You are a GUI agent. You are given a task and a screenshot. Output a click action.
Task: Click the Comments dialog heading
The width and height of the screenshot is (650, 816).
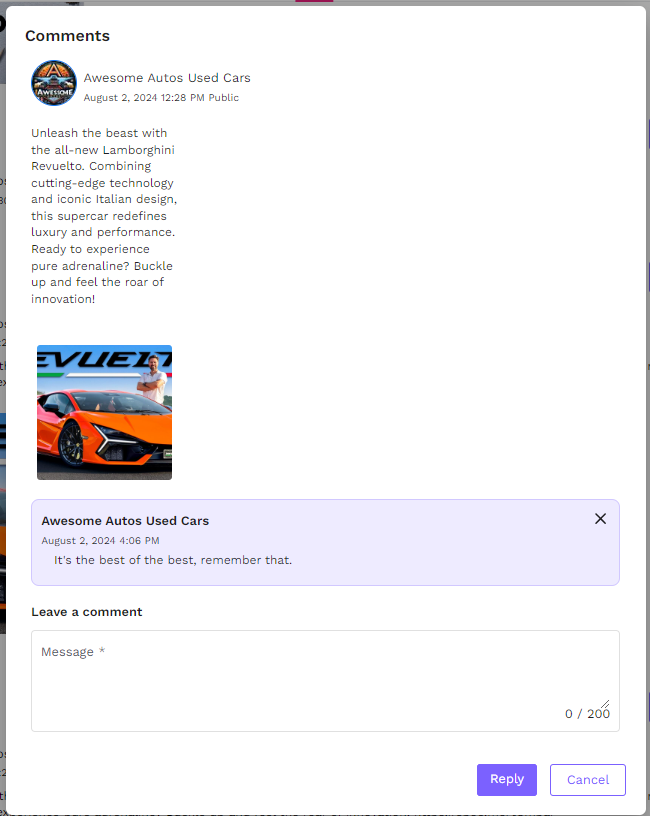[67, 36]
